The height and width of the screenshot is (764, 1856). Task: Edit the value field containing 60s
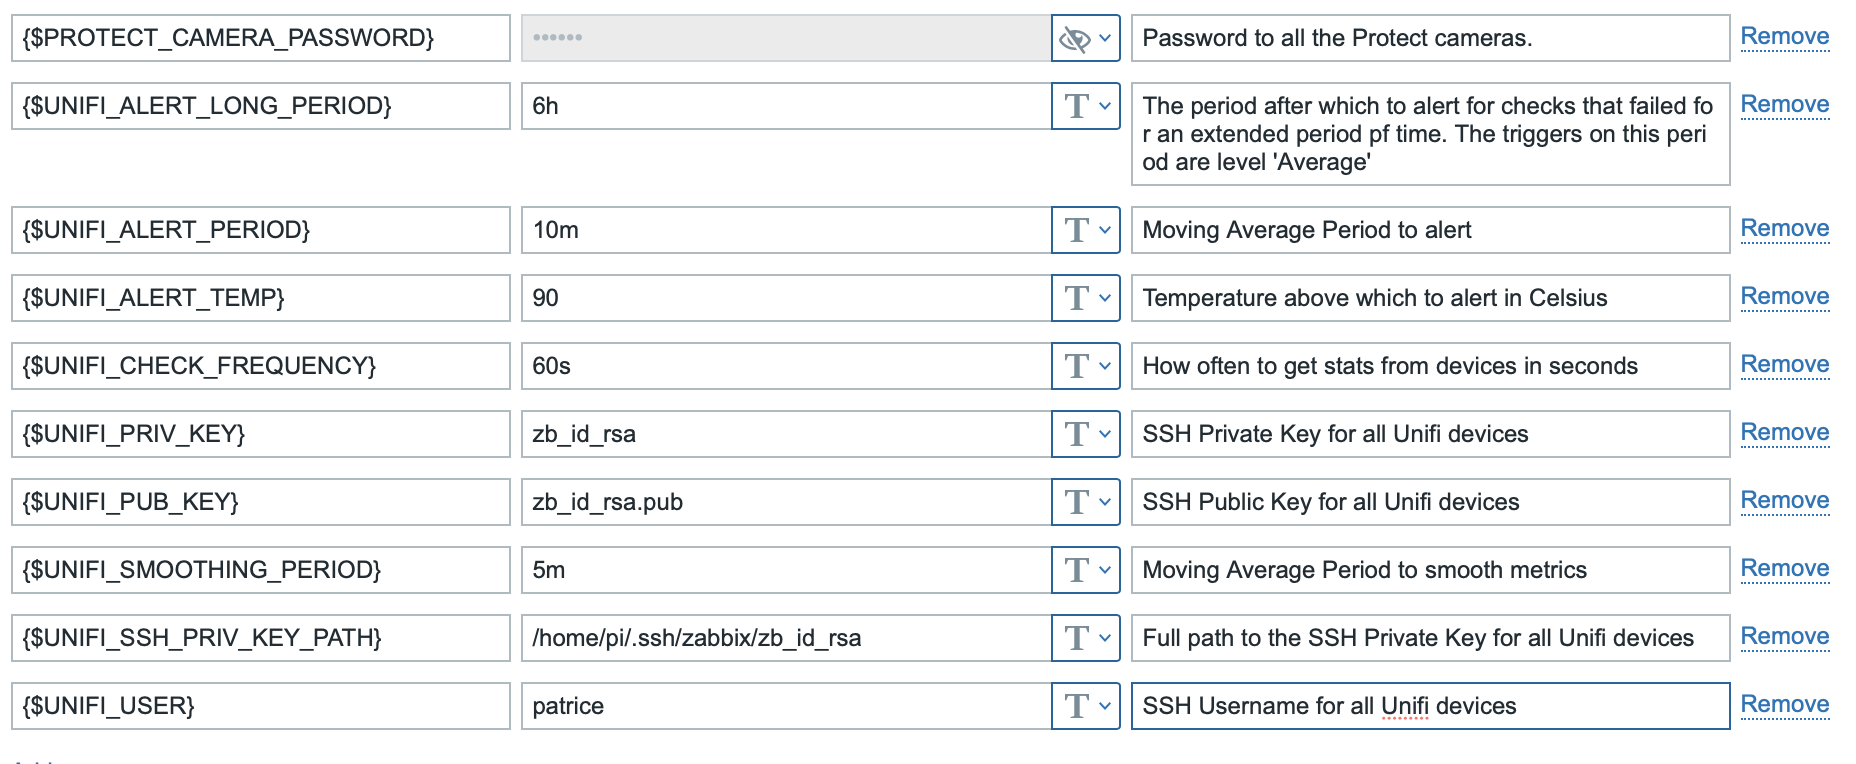(x=786, y=366)
